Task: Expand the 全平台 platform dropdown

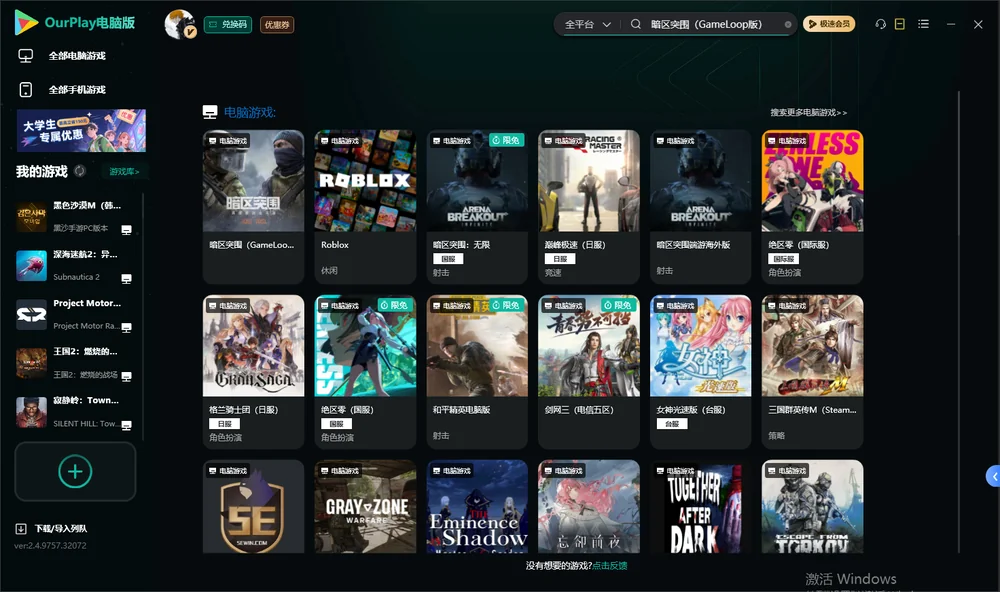Action: [587, 24]
